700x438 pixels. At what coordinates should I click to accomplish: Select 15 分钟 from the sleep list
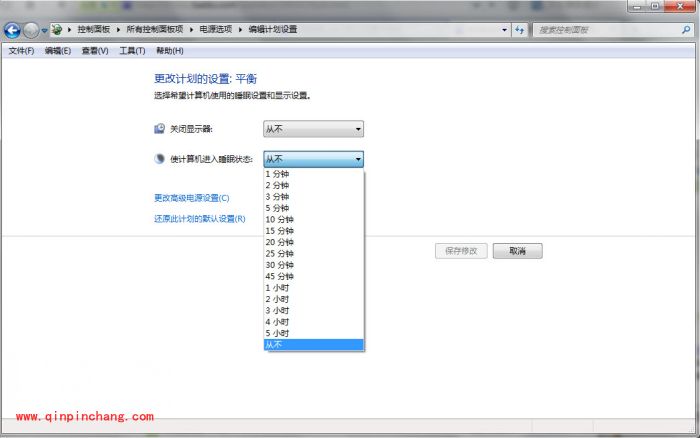tap(314, 231)
